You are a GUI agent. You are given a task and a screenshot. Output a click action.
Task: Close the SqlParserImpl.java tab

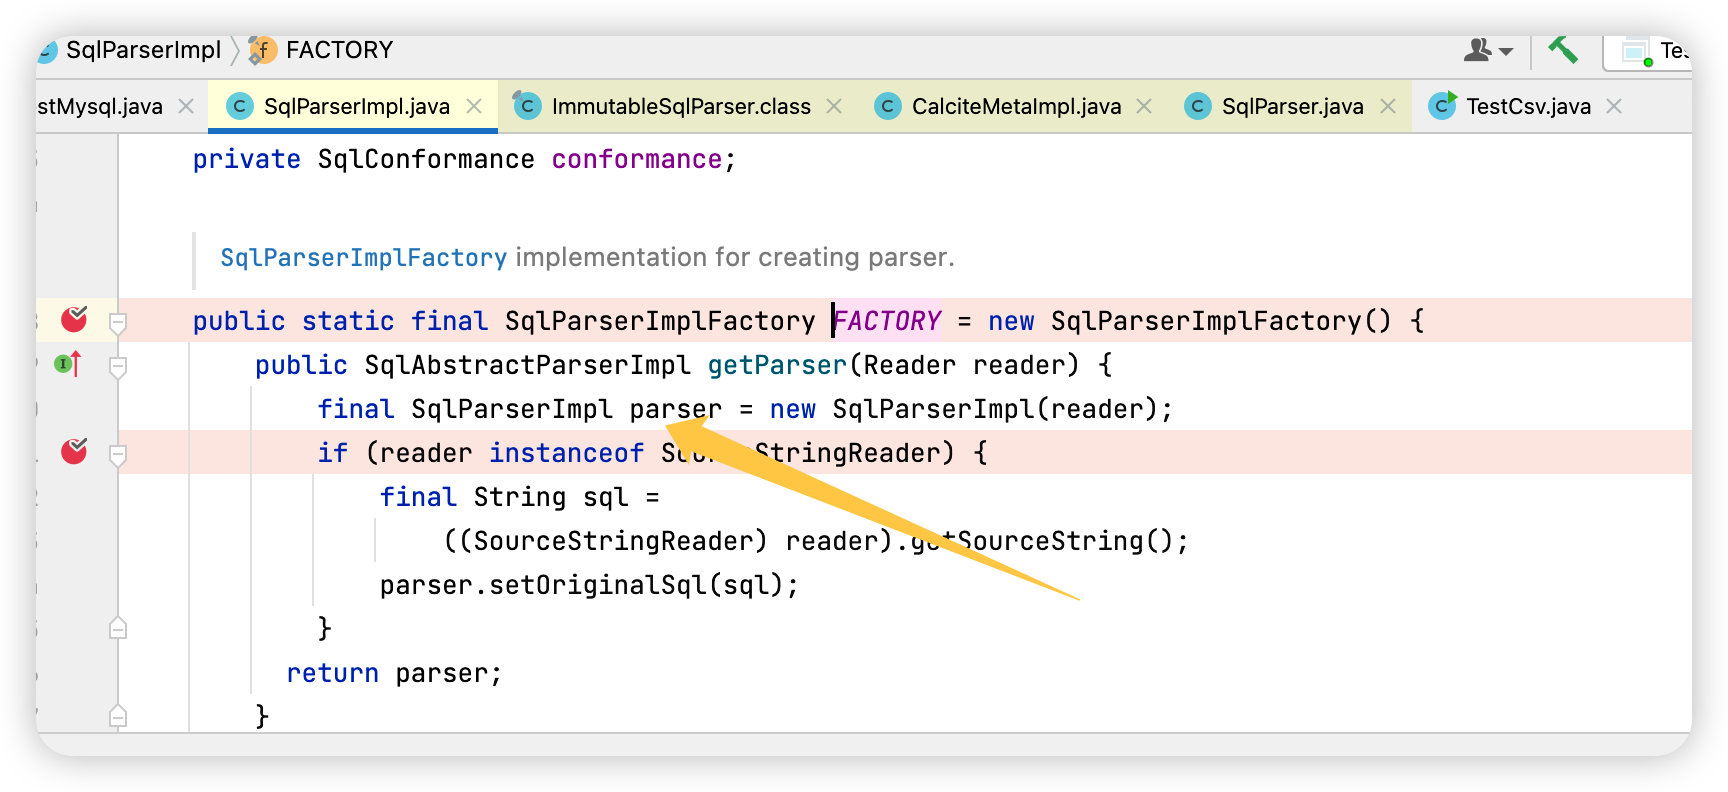(474, 106)
